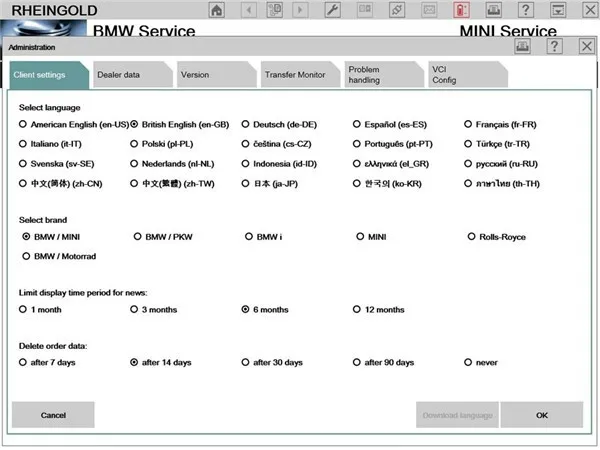Click the print icon in main toolbar

point(494,10)
